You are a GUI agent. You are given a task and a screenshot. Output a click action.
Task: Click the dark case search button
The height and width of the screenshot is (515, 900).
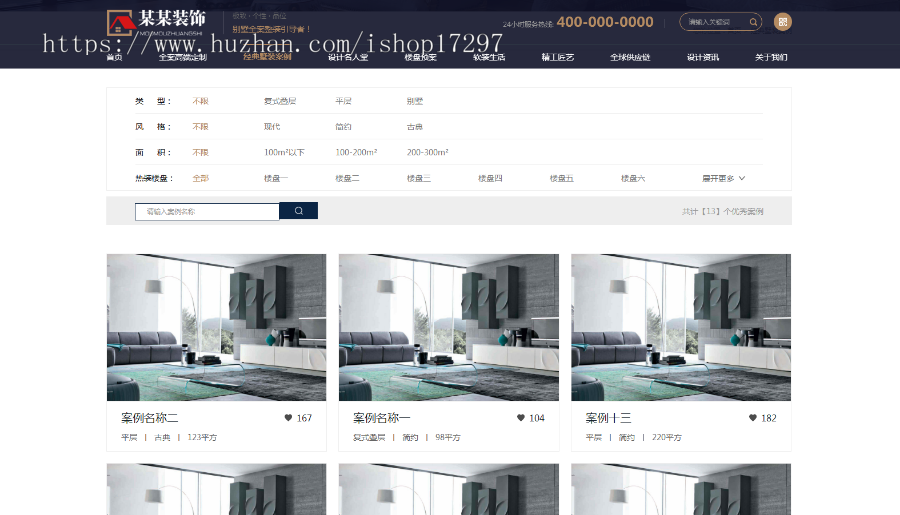[x=298, y=211]
